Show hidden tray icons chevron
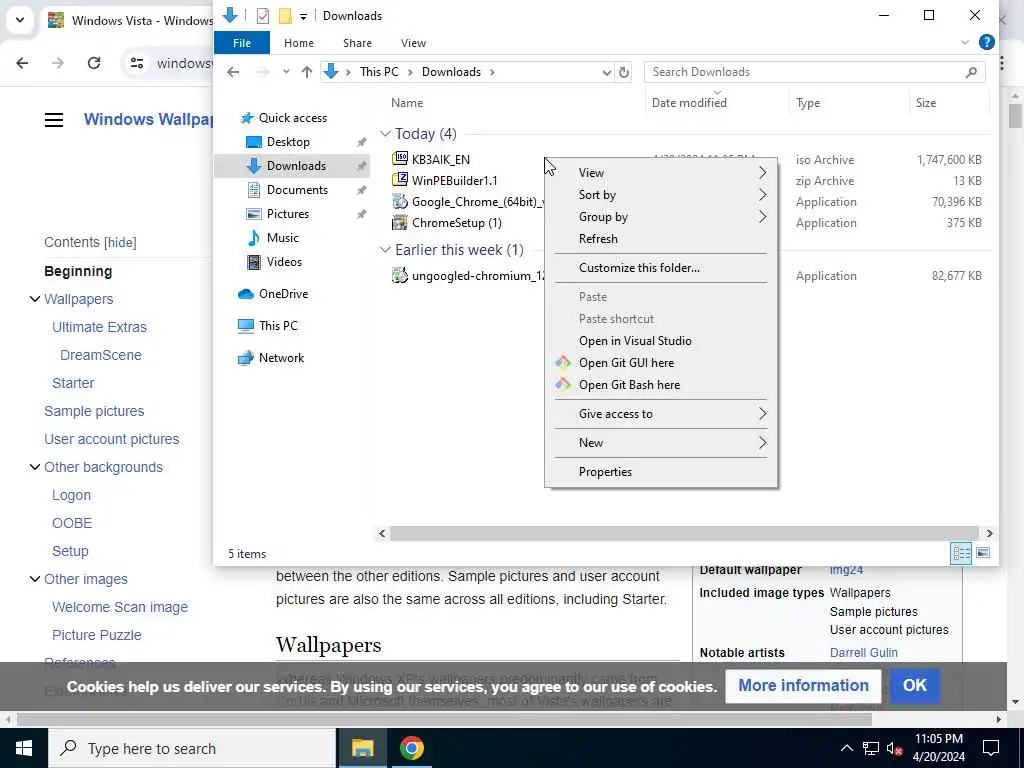 [846, 748]
